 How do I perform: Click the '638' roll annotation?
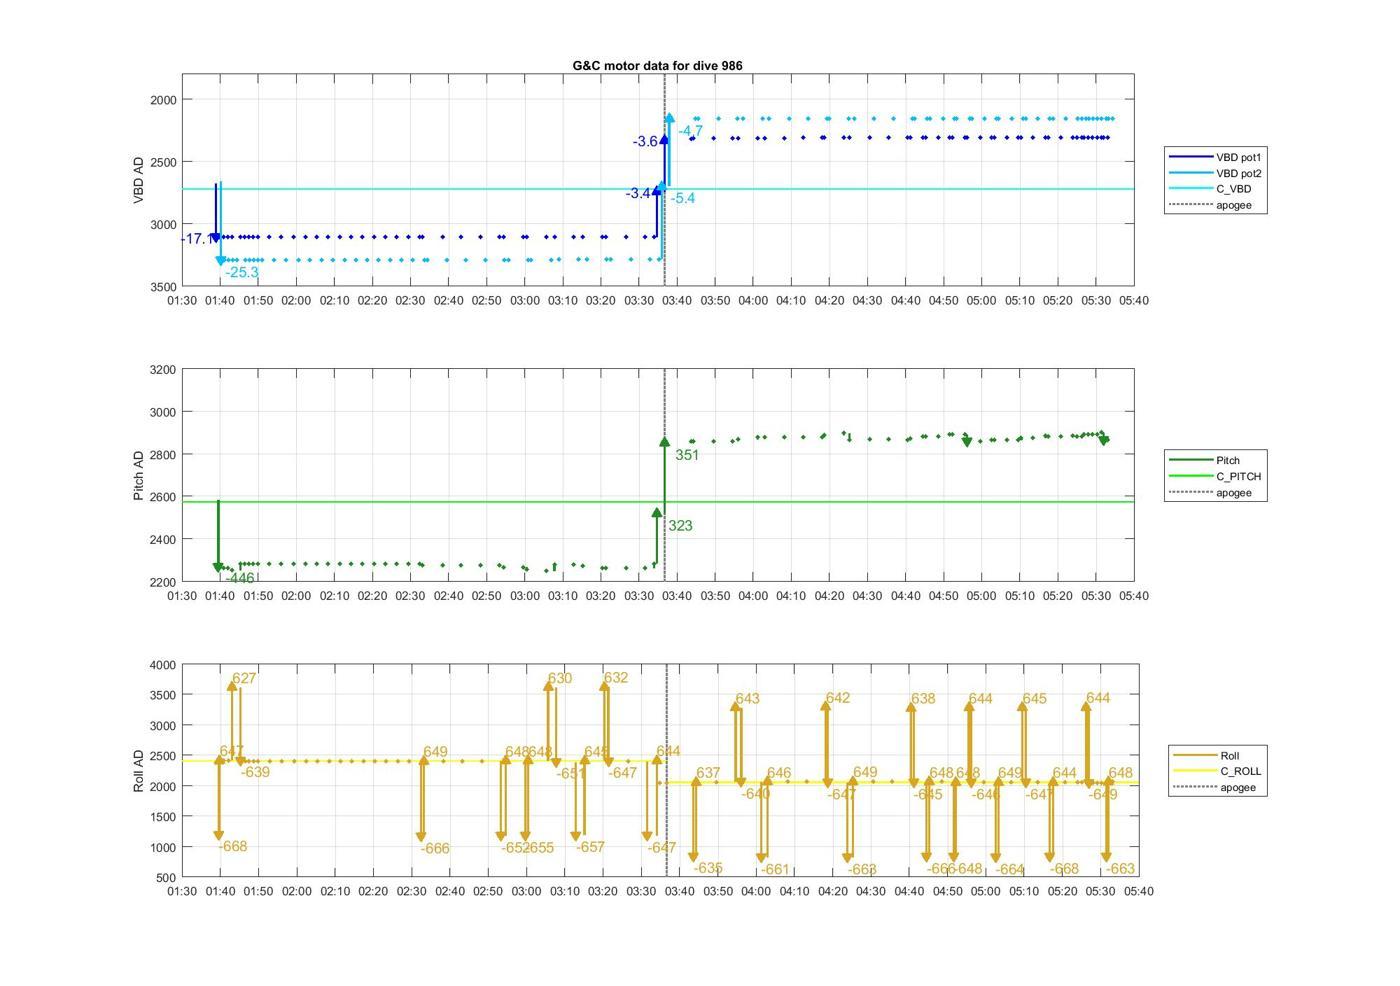click(923, 699)
